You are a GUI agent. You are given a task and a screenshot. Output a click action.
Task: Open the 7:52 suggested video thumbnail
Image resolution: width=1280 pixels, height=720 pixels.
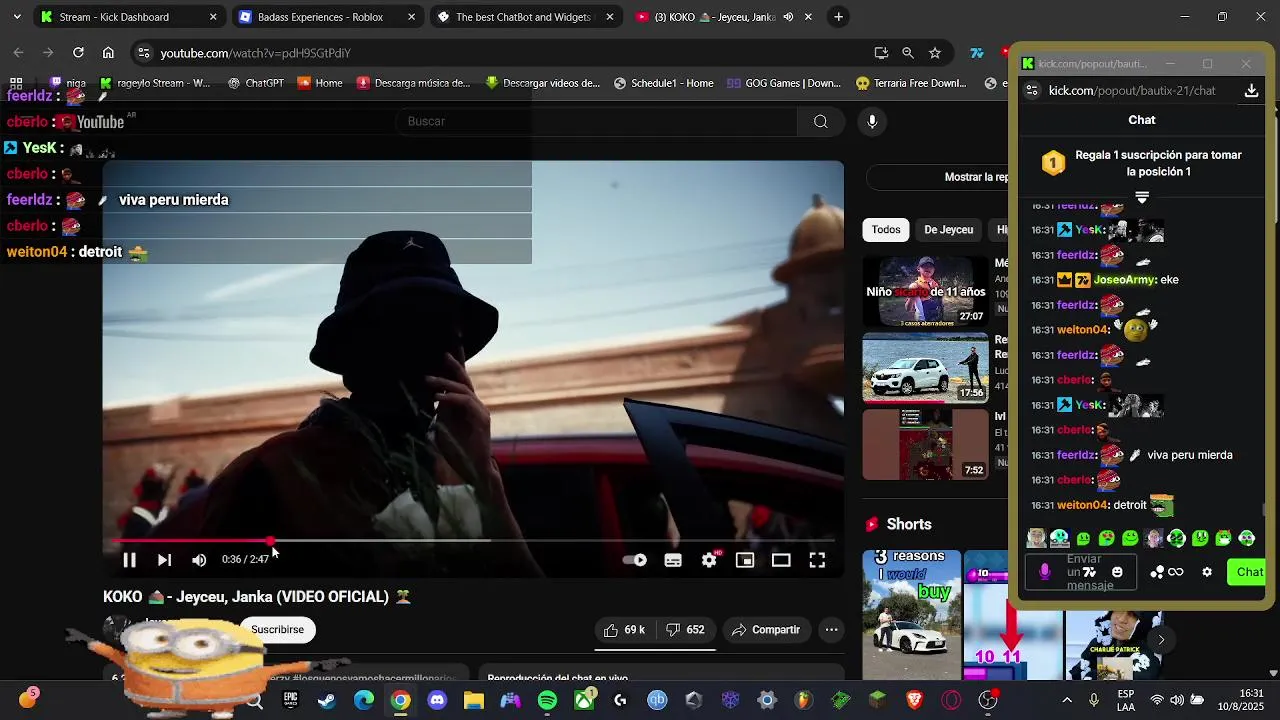click(x=925, y=444)
